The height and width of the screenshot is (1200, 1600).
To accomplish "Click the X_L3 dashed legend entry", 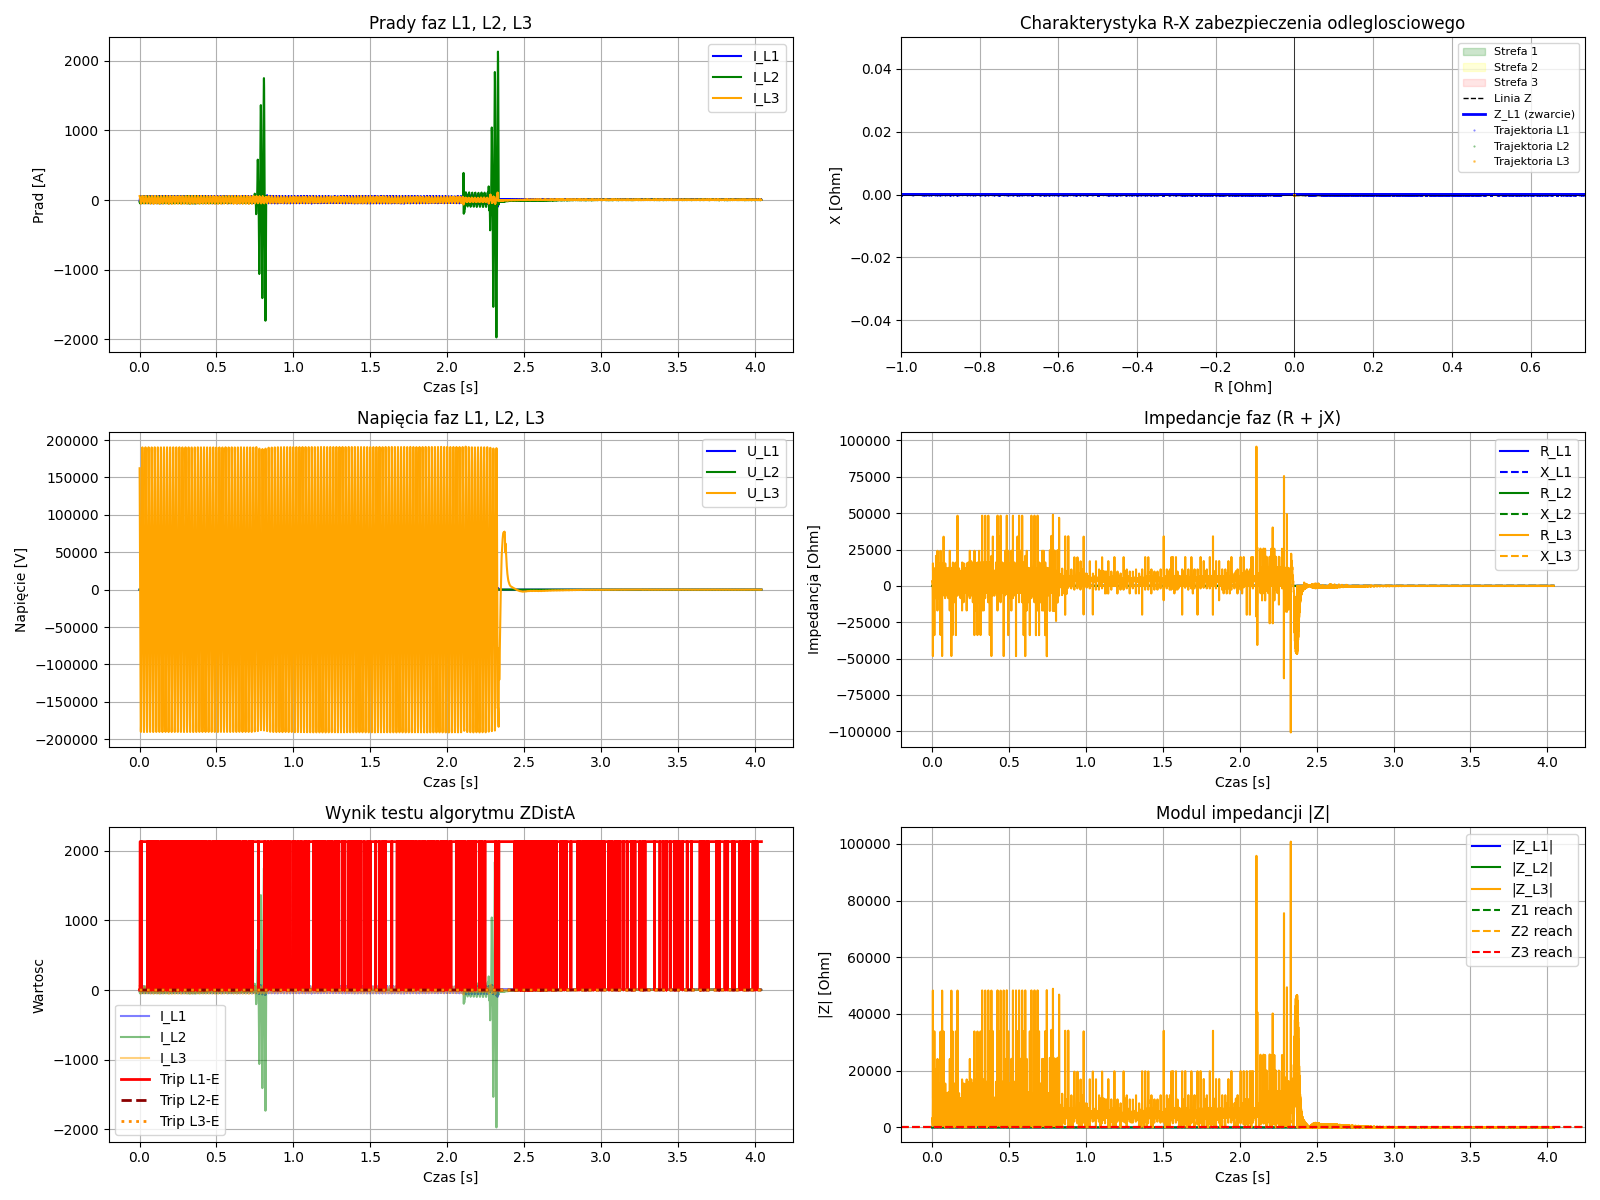I will (x=1555, y=556).
